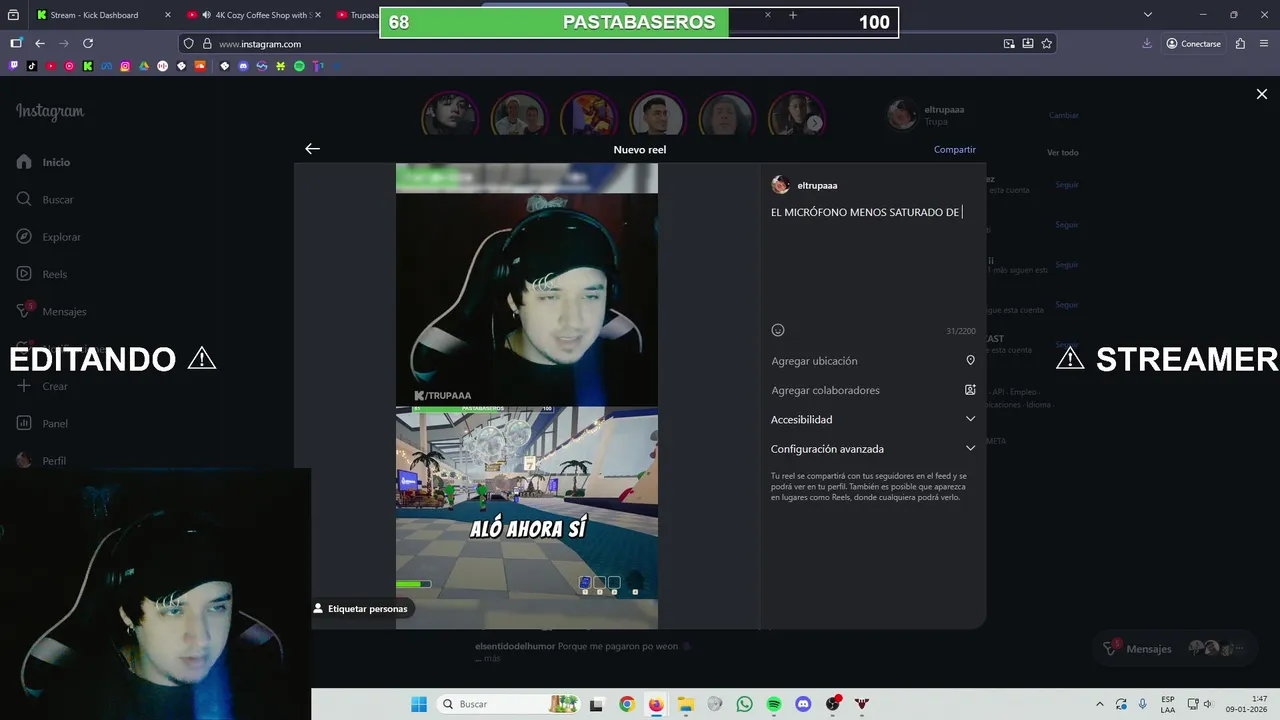The image size is (1280, 720).
Task: Open Mensajes in the Instagram sidebar
Action: pyautogui.click(x=52, y=311)
